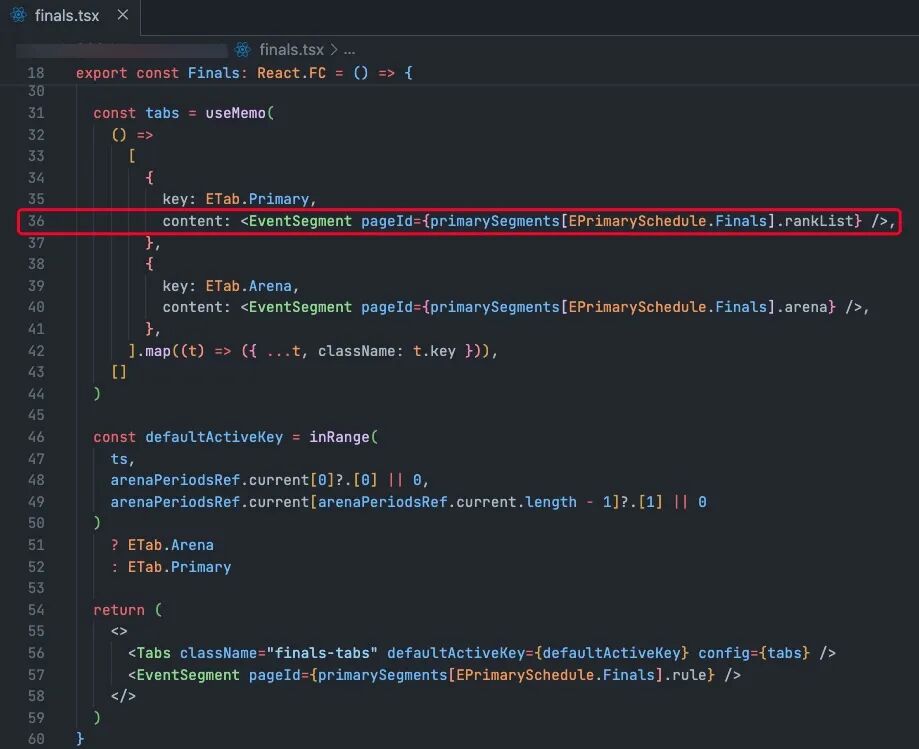This screenshot has height=749, width=919.
Task: Open the finals.tsx breadcrumb item
Action: point(291,50)
